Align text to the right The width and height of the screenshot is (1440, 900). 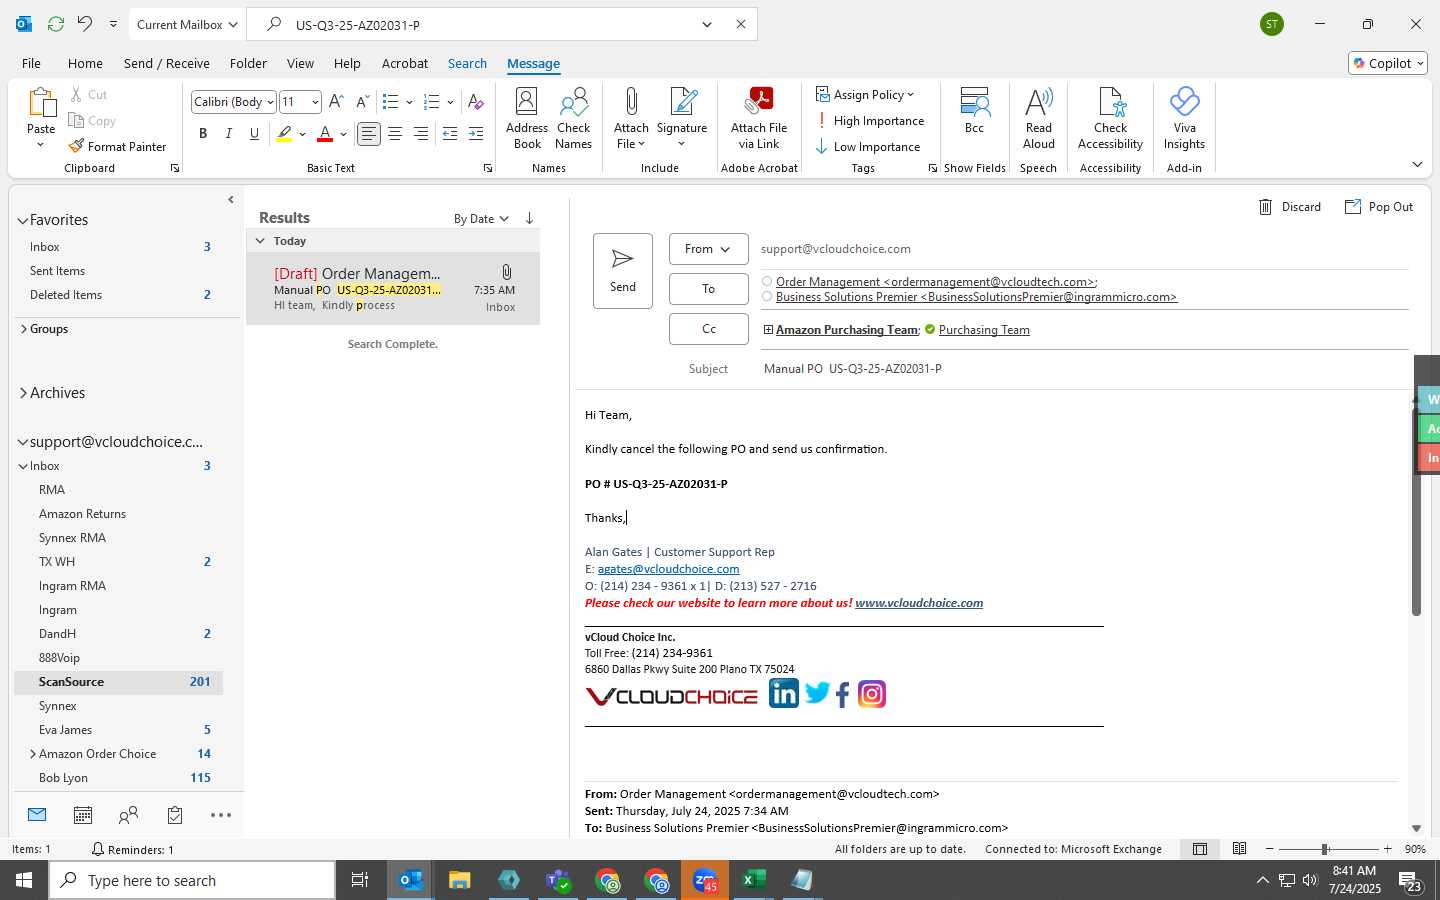(x=421, y=133)
